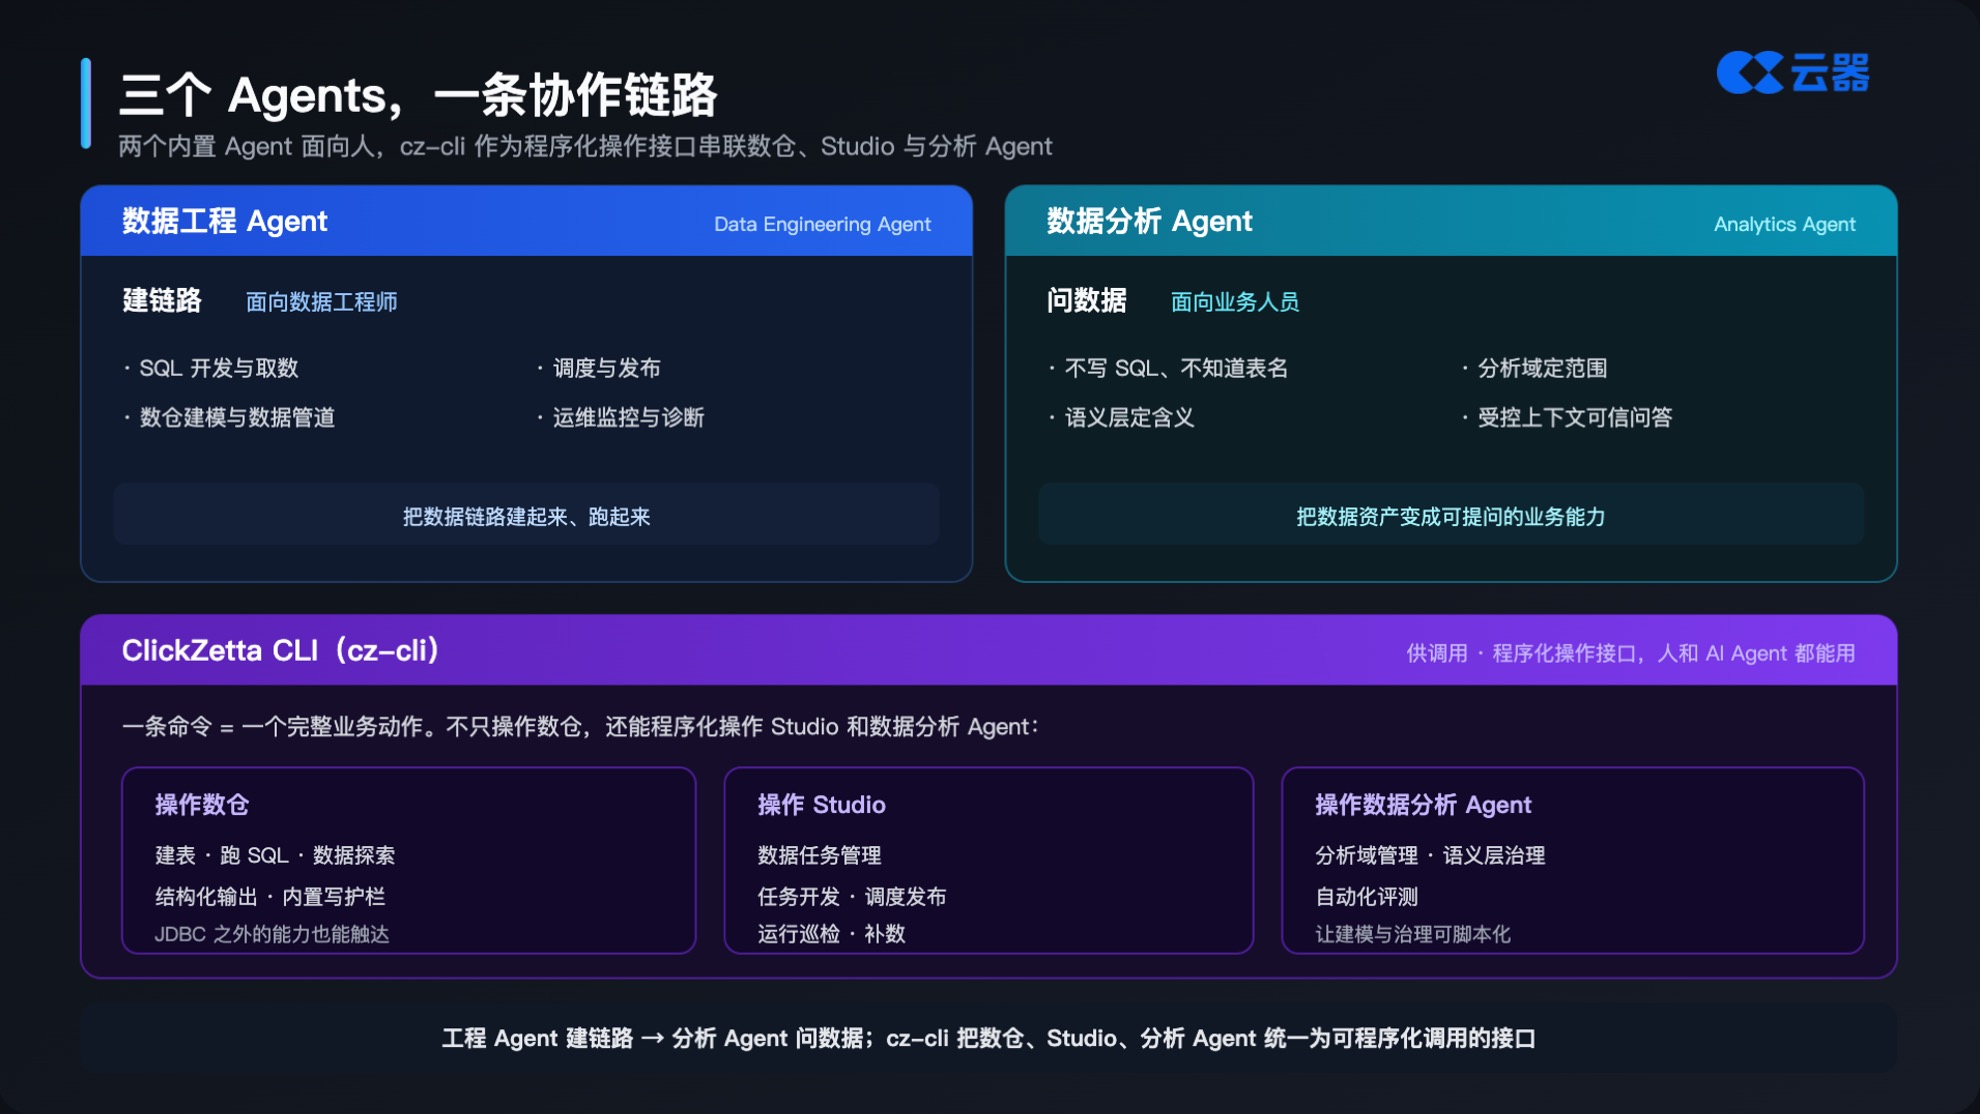Click the '运维监控与诊断' bullet

point(620,417)
